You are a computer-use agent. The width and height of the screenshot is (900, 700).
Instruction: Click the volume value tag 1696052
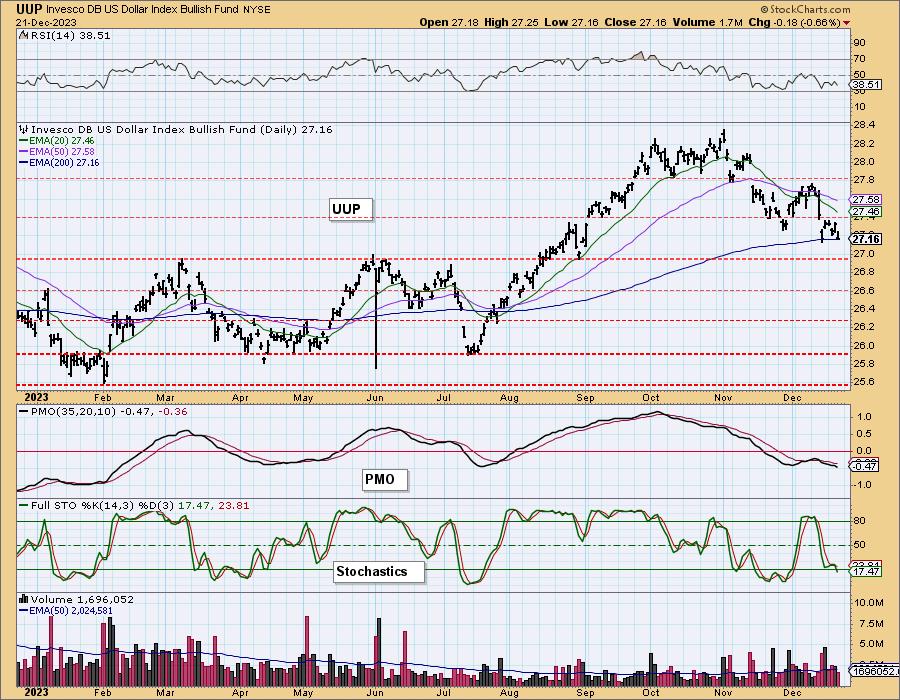pos(875,671)
